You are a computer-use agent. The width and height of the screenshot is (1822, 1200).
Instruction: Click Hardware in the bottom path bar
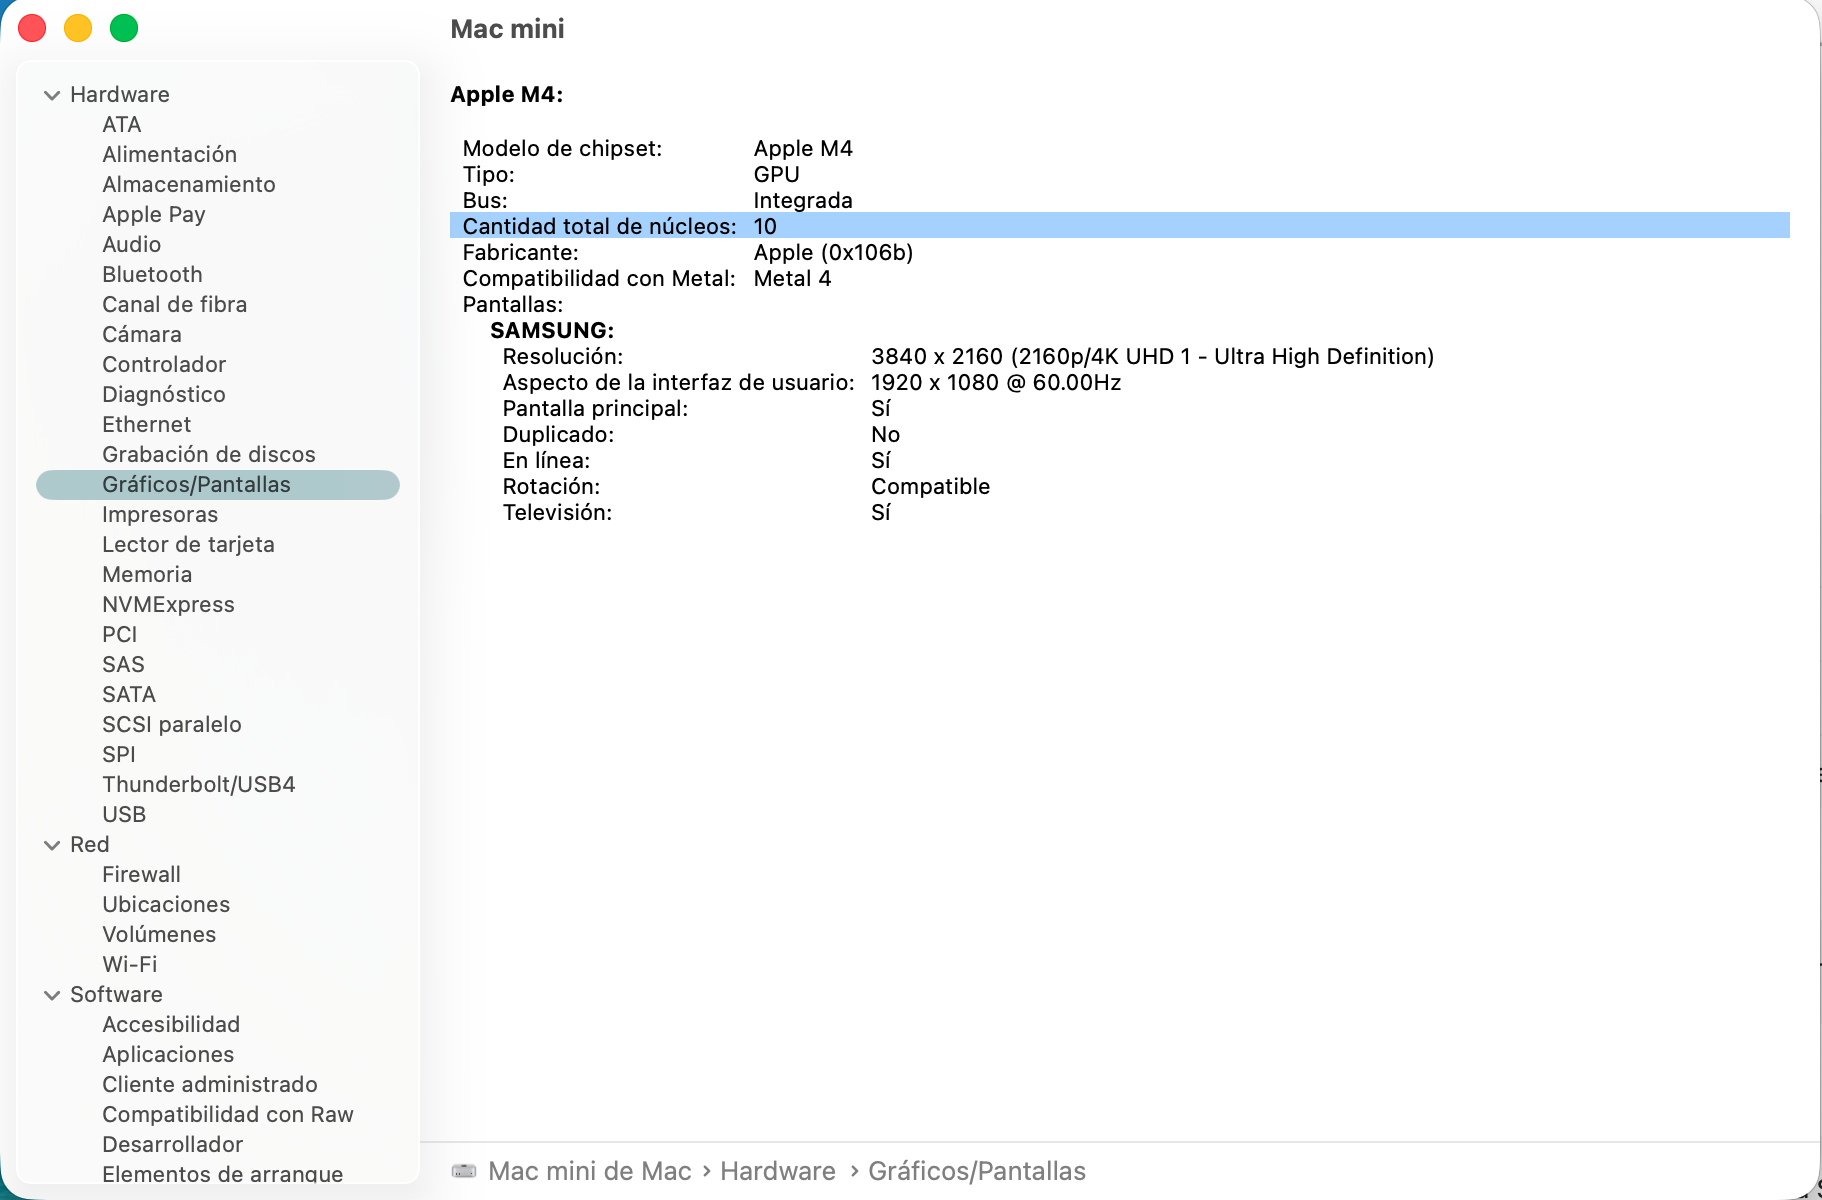point(777,1171)
